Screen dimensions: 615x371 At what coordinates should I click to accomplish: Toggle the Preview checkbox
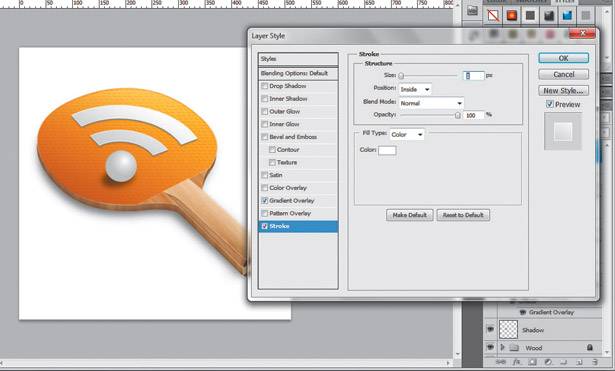click(550, 104)
